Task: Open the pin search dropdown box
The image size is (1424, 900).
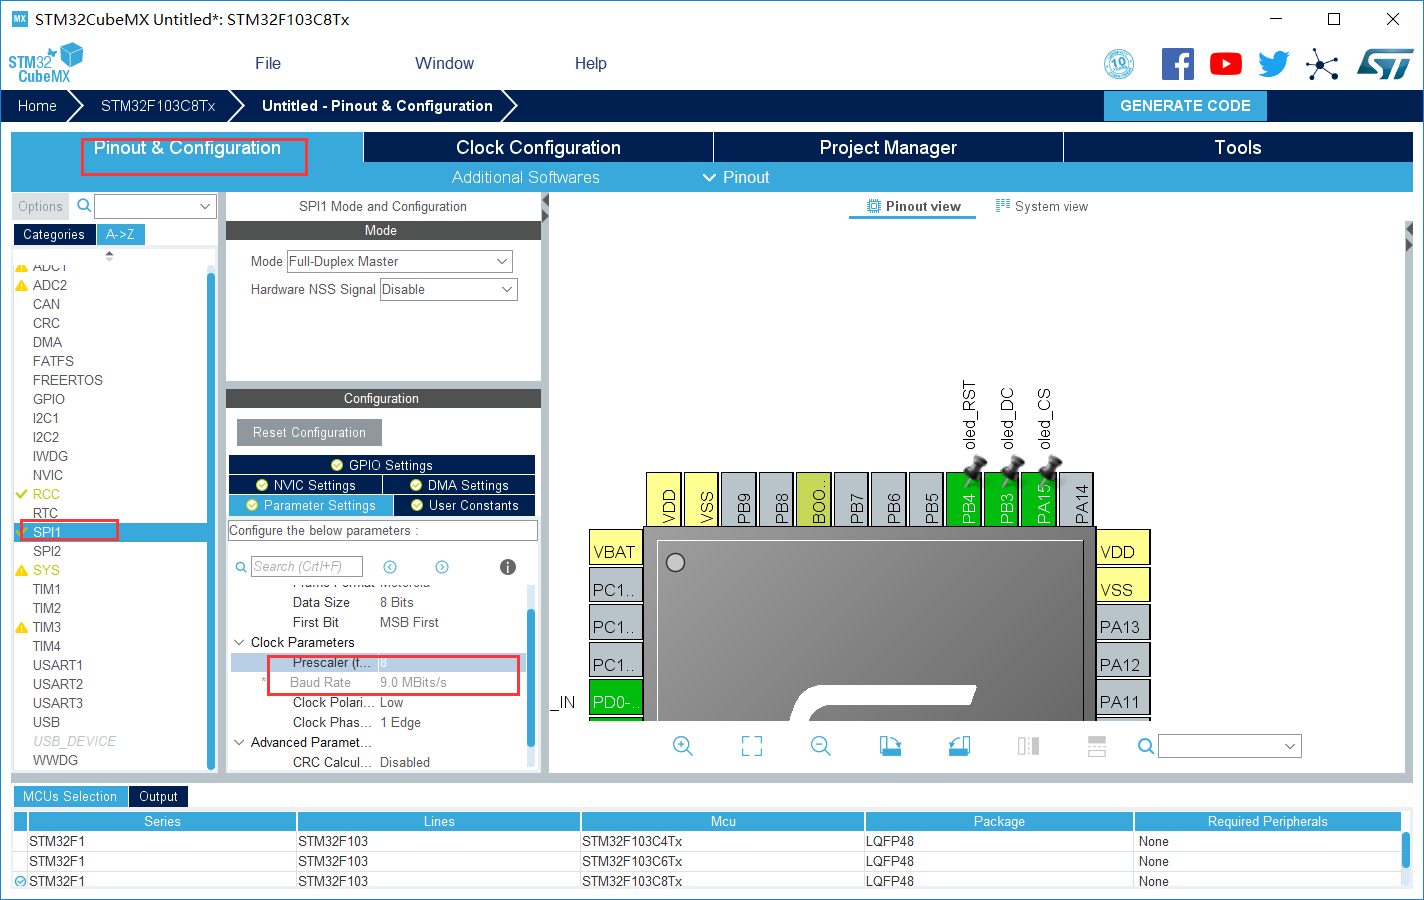Action: click(x=1230, y=746)
